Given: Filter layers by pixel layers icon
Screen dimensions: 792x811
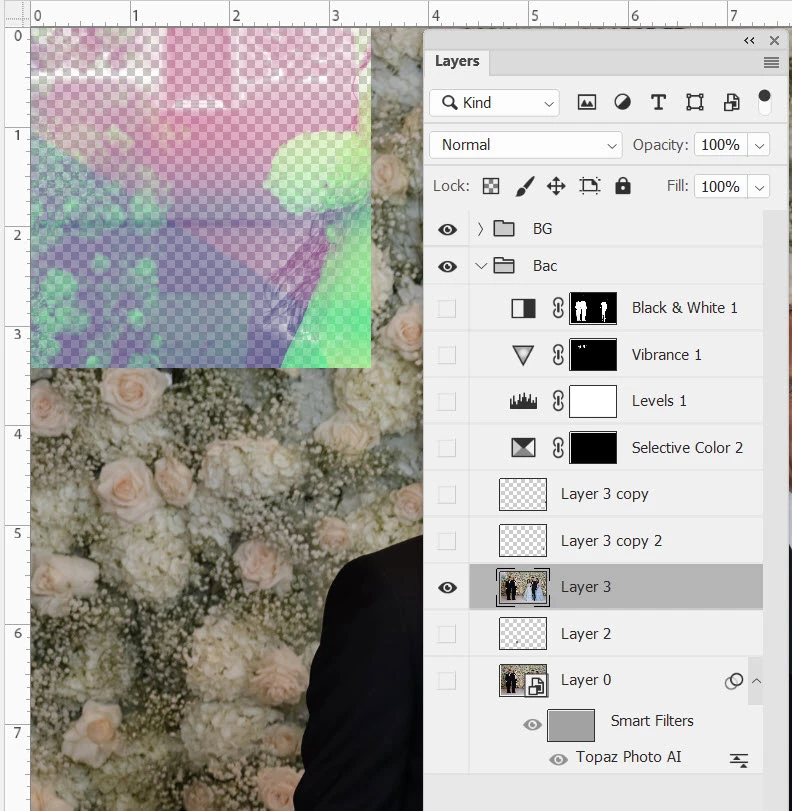Looking at the screenshot, I should coord(587,102).
